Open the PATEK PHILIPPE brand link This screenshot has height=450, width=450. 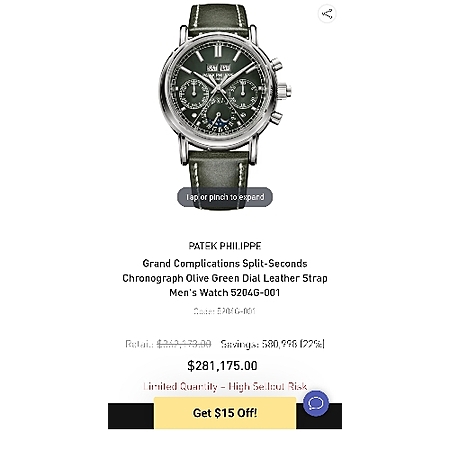pyautogui.click(x=225, y=246)
